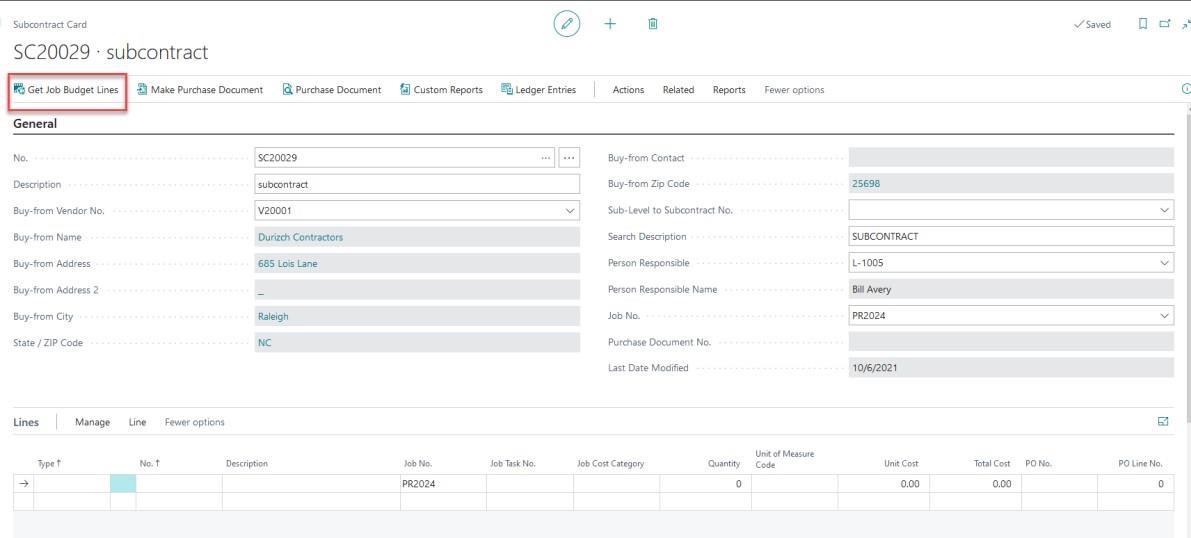Click Fewer options in toolbar

[794, 90]
